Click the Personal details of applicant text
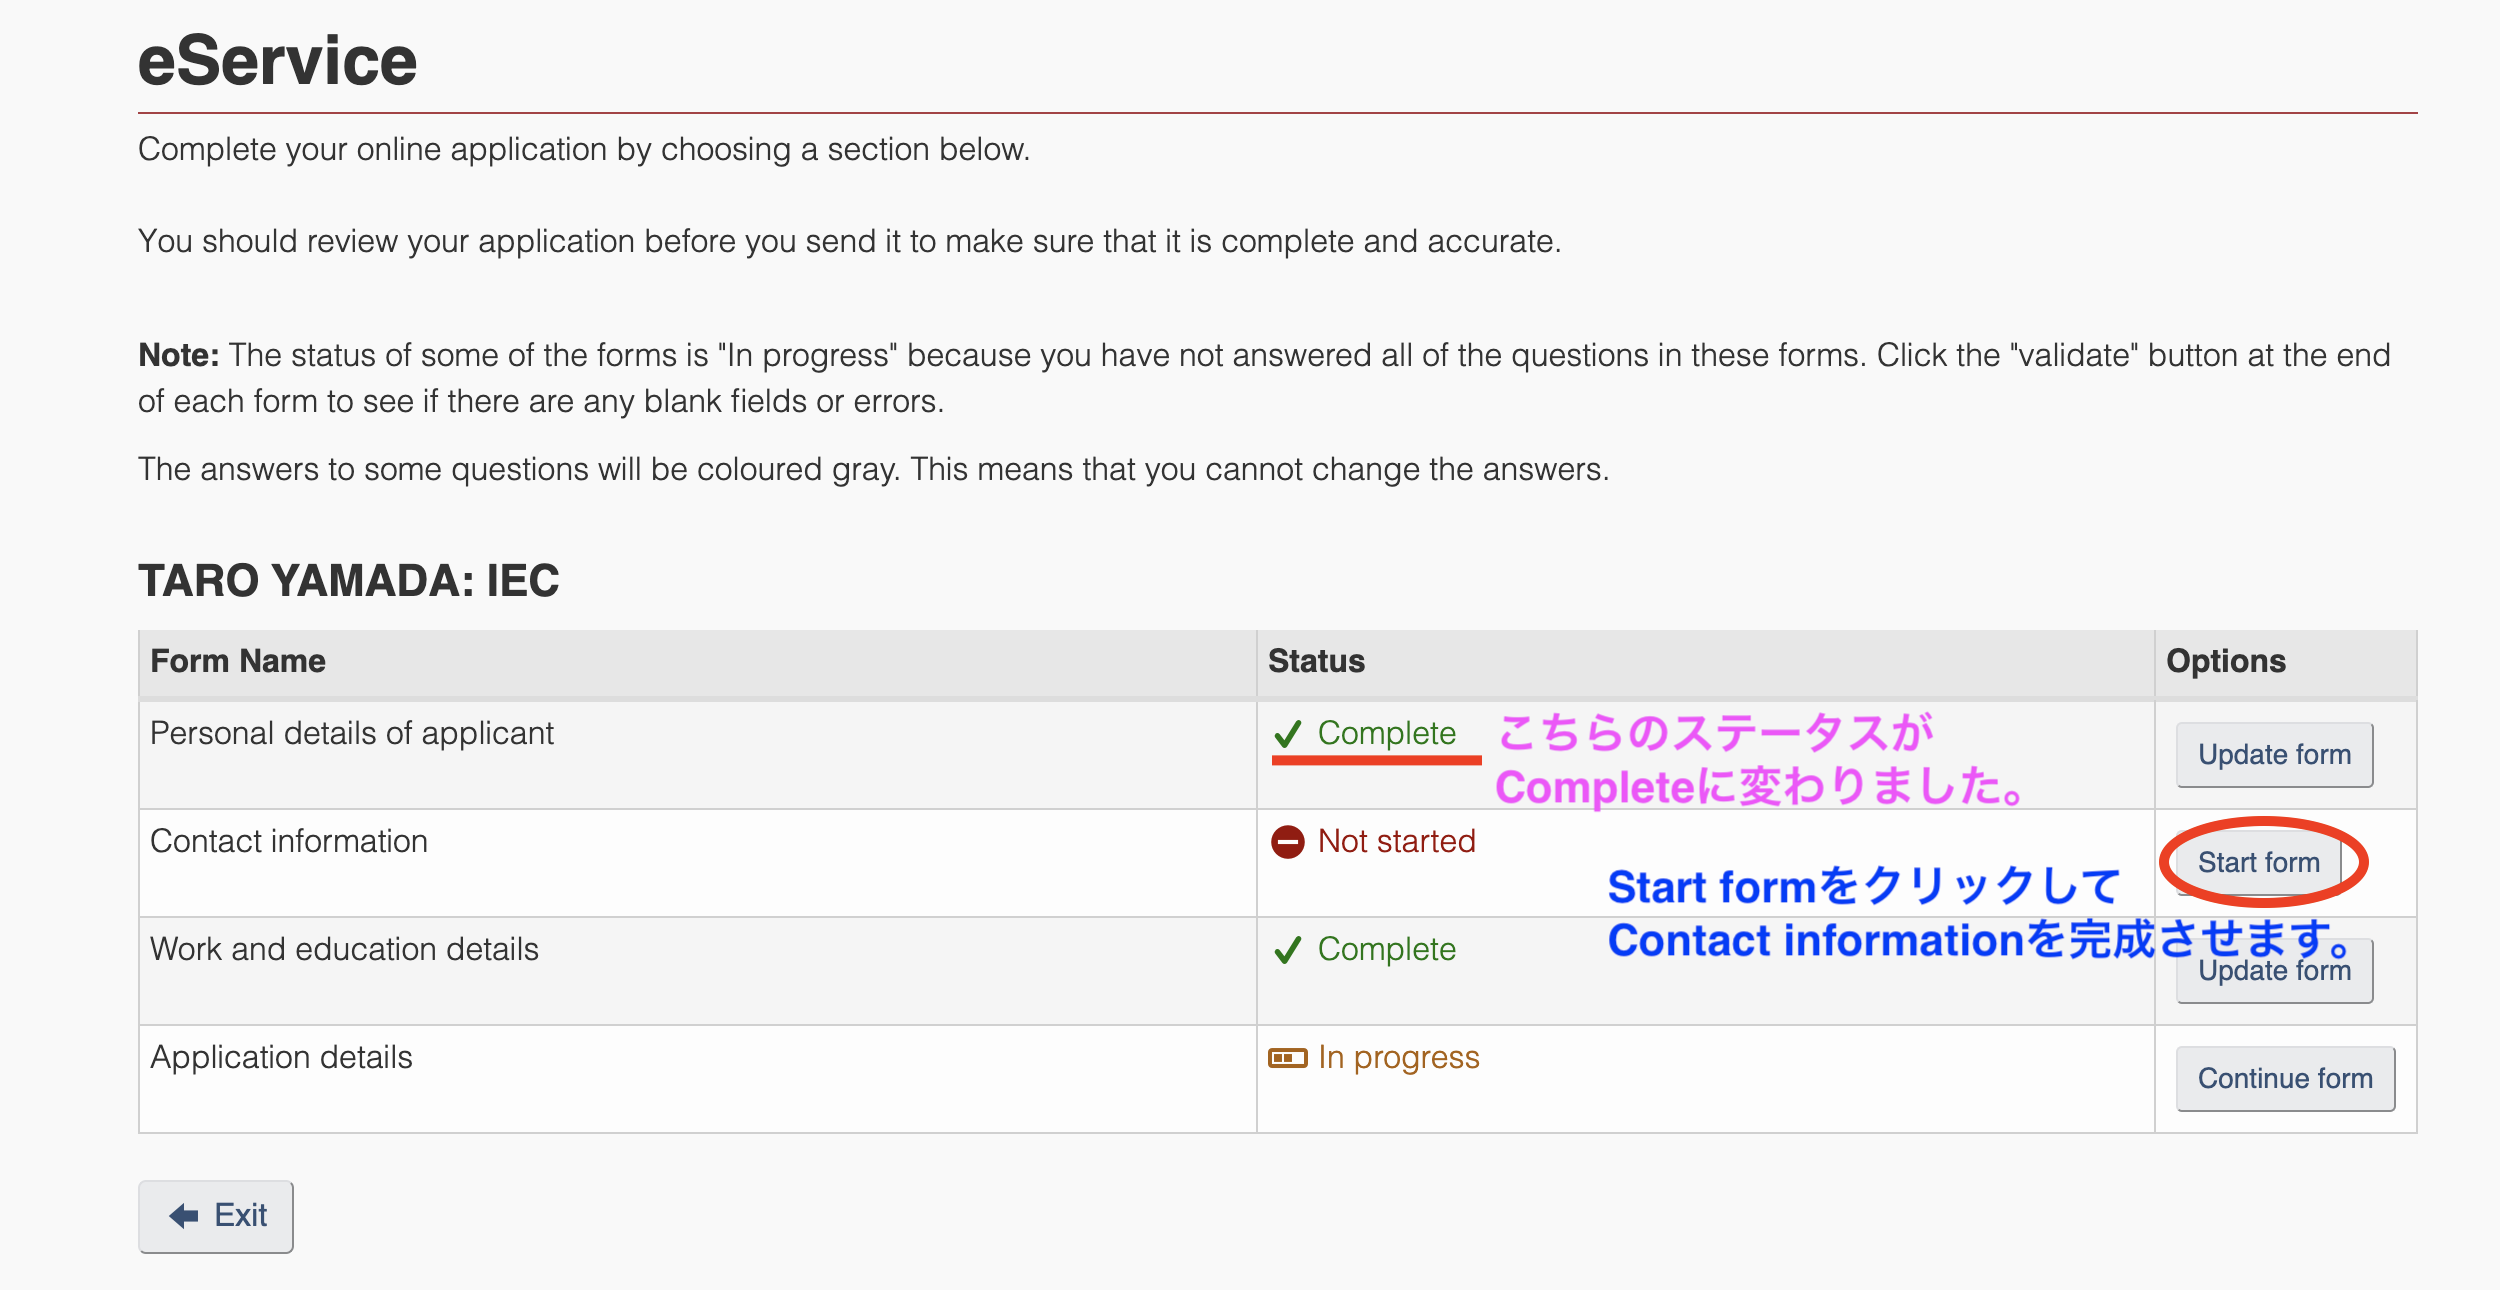This screenshot has width=2500, height=1290. [x=351, y=734]
